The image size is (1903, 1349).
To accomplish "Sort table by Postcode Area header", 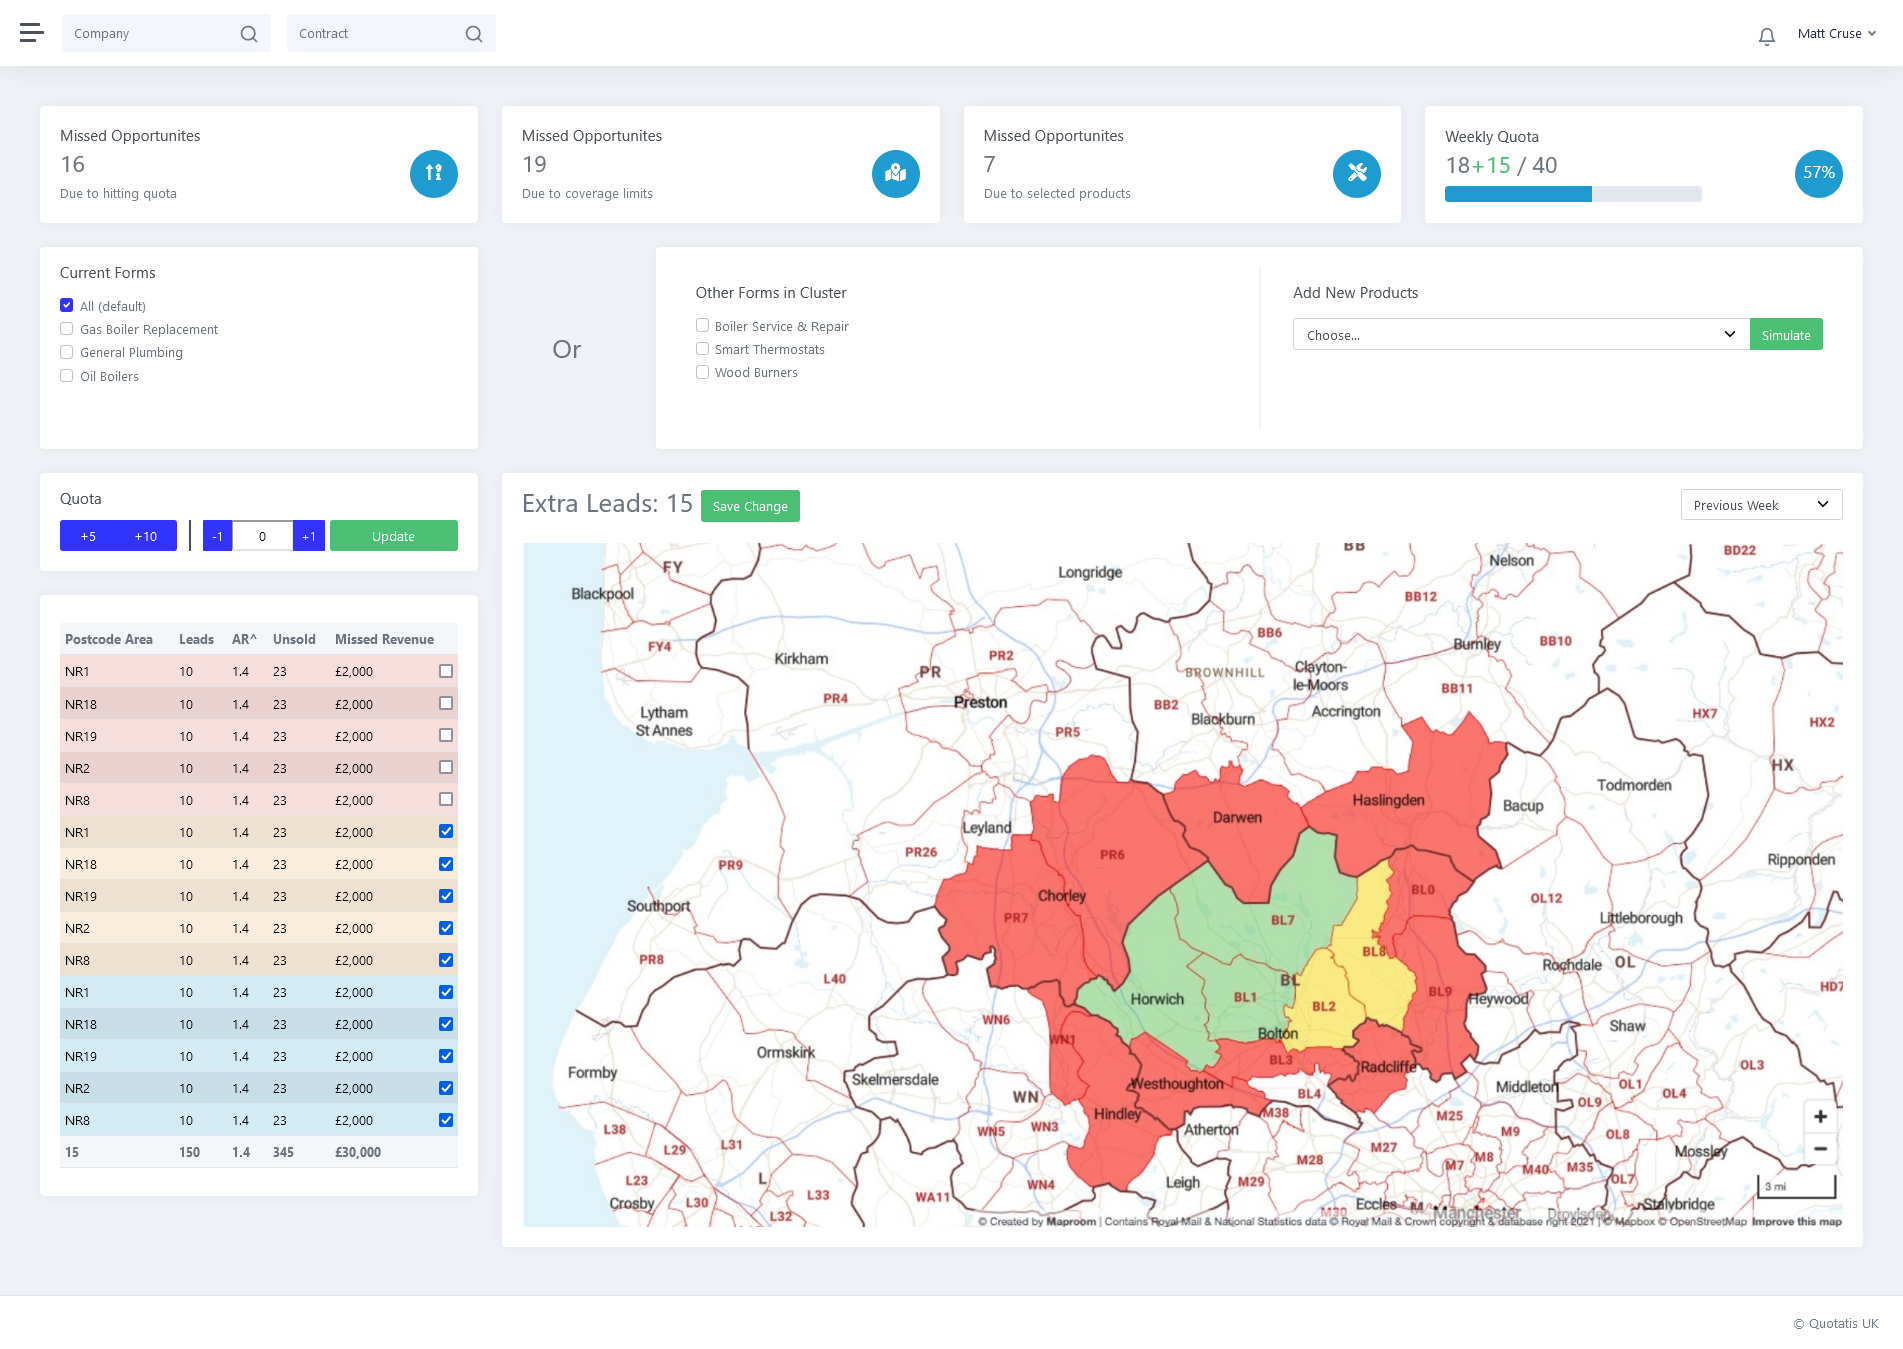I will (109, 639).
